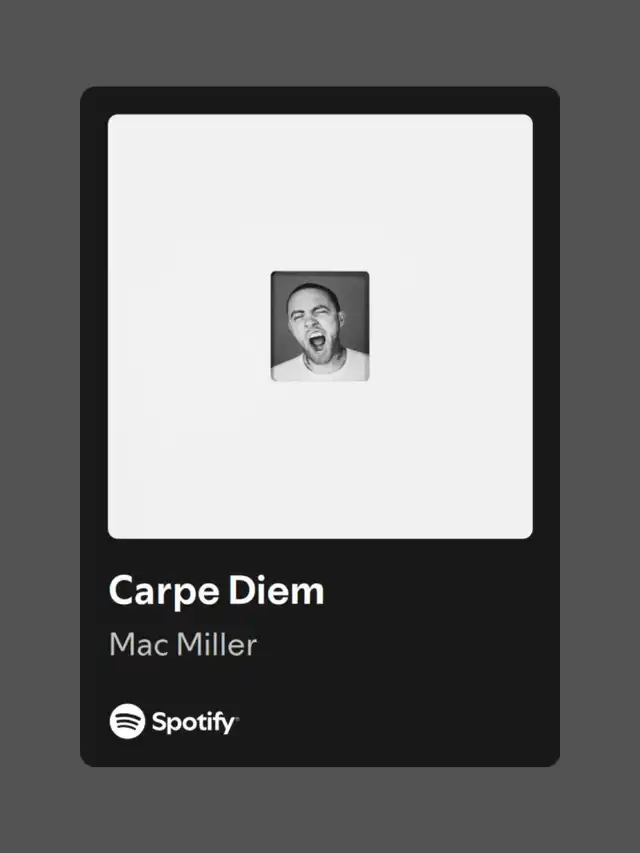This screenshot has height=853, width=640.
Task: Click the small portrait photo on album cover
Action: coord(320,326)
